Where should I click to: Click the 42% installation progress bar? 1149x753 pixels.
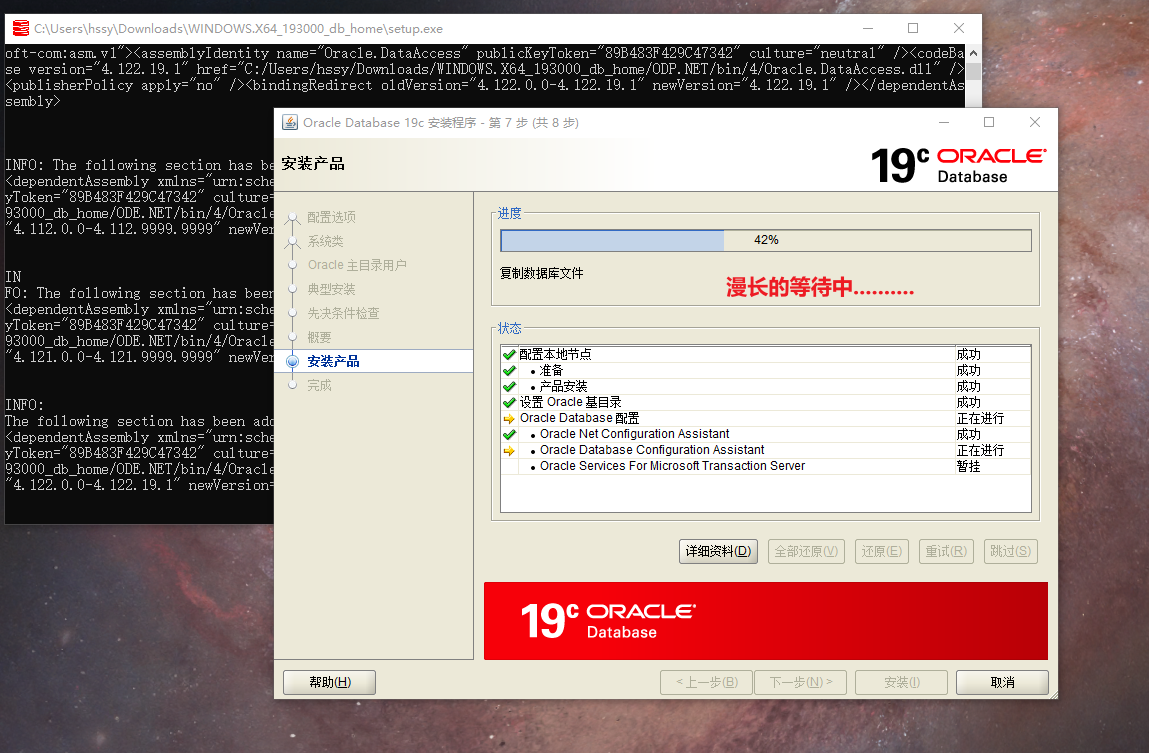click(x=766, y=240)
